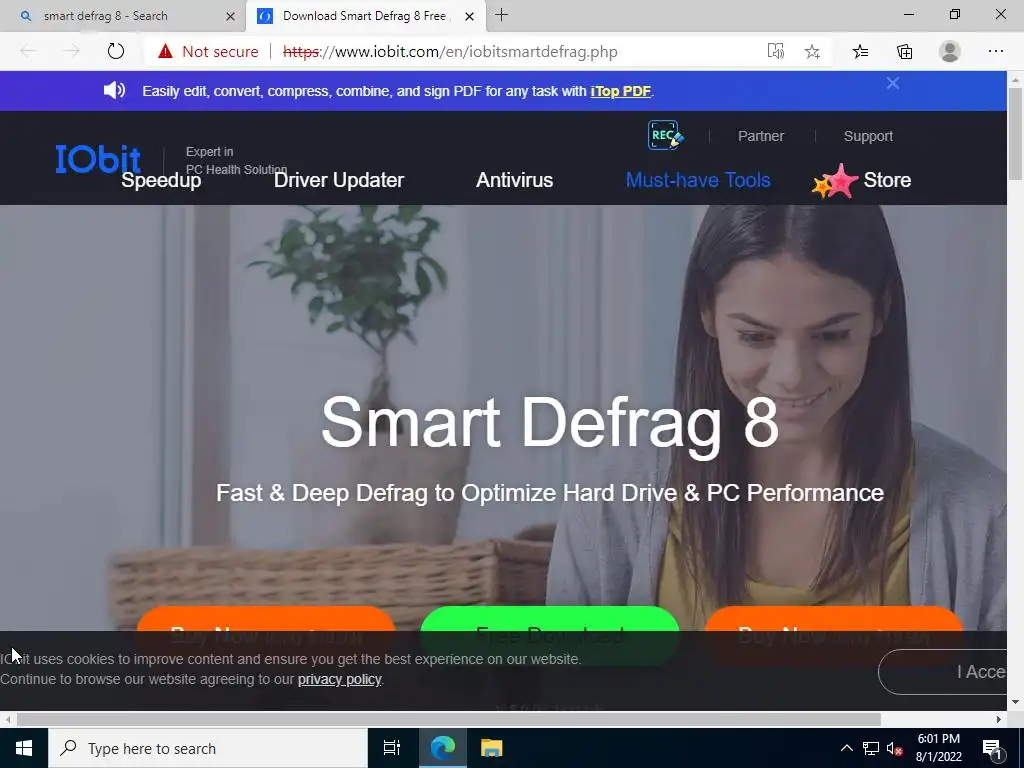Click the Smart Defrag 8 headline text
The image size is (1024, 768).
point(550,423)
